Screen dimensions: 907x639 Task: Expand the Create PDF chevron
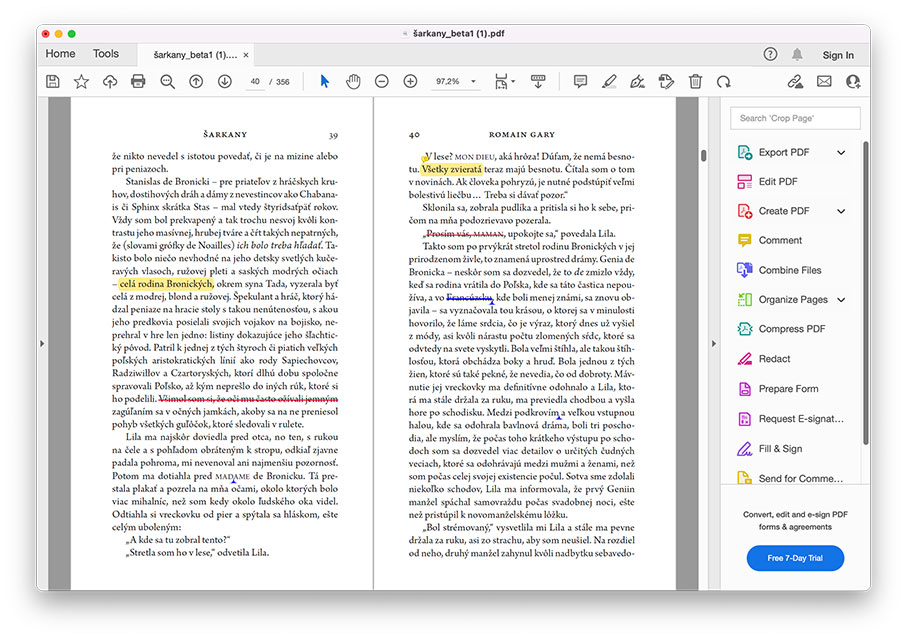tap(841, 211)
